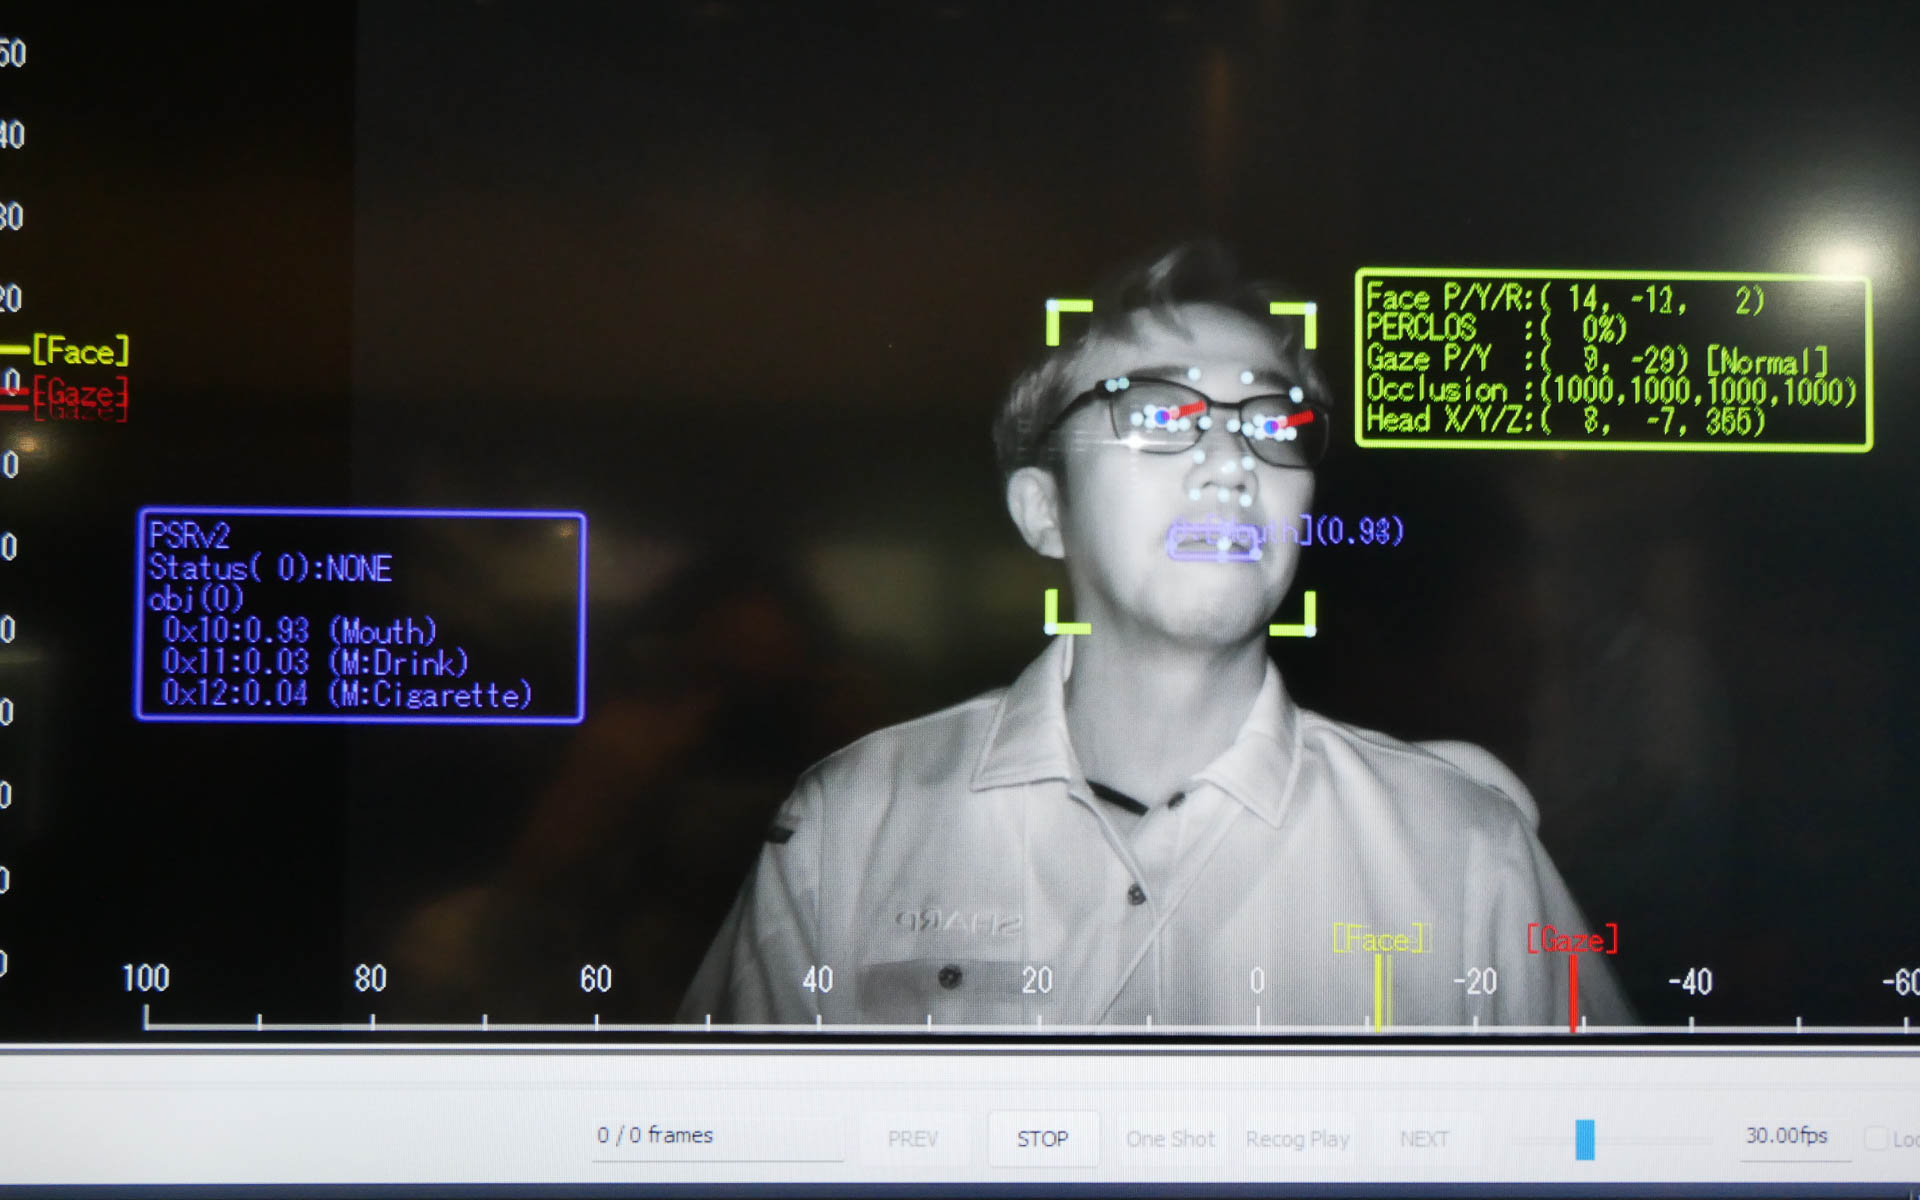The width and height of the screenshot is (1920, 1200).
Task: Click the One Shot button
Action: tap(1169, 1139)
